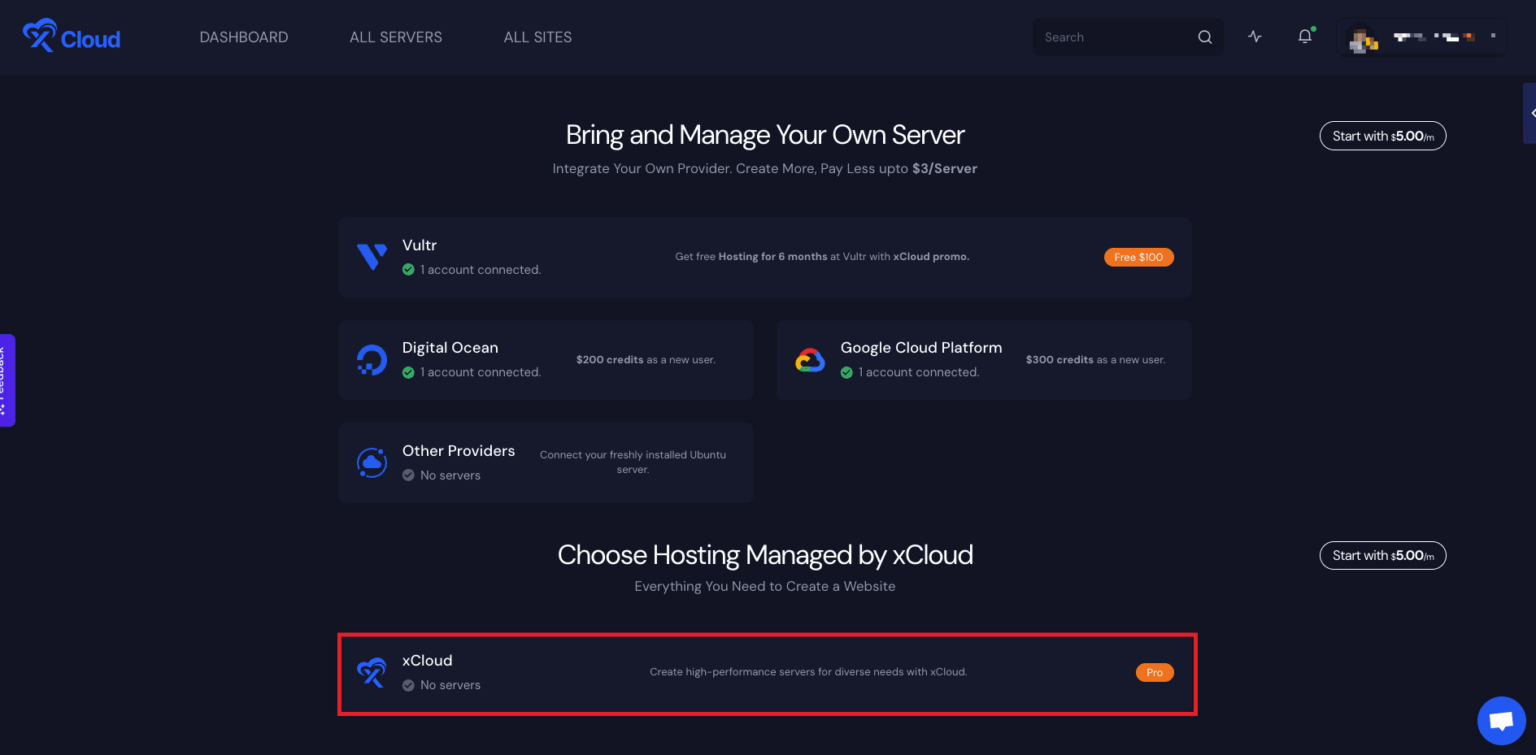Click the top Start with $5.00/m button
The image size is (1536, 755).
1382,135
